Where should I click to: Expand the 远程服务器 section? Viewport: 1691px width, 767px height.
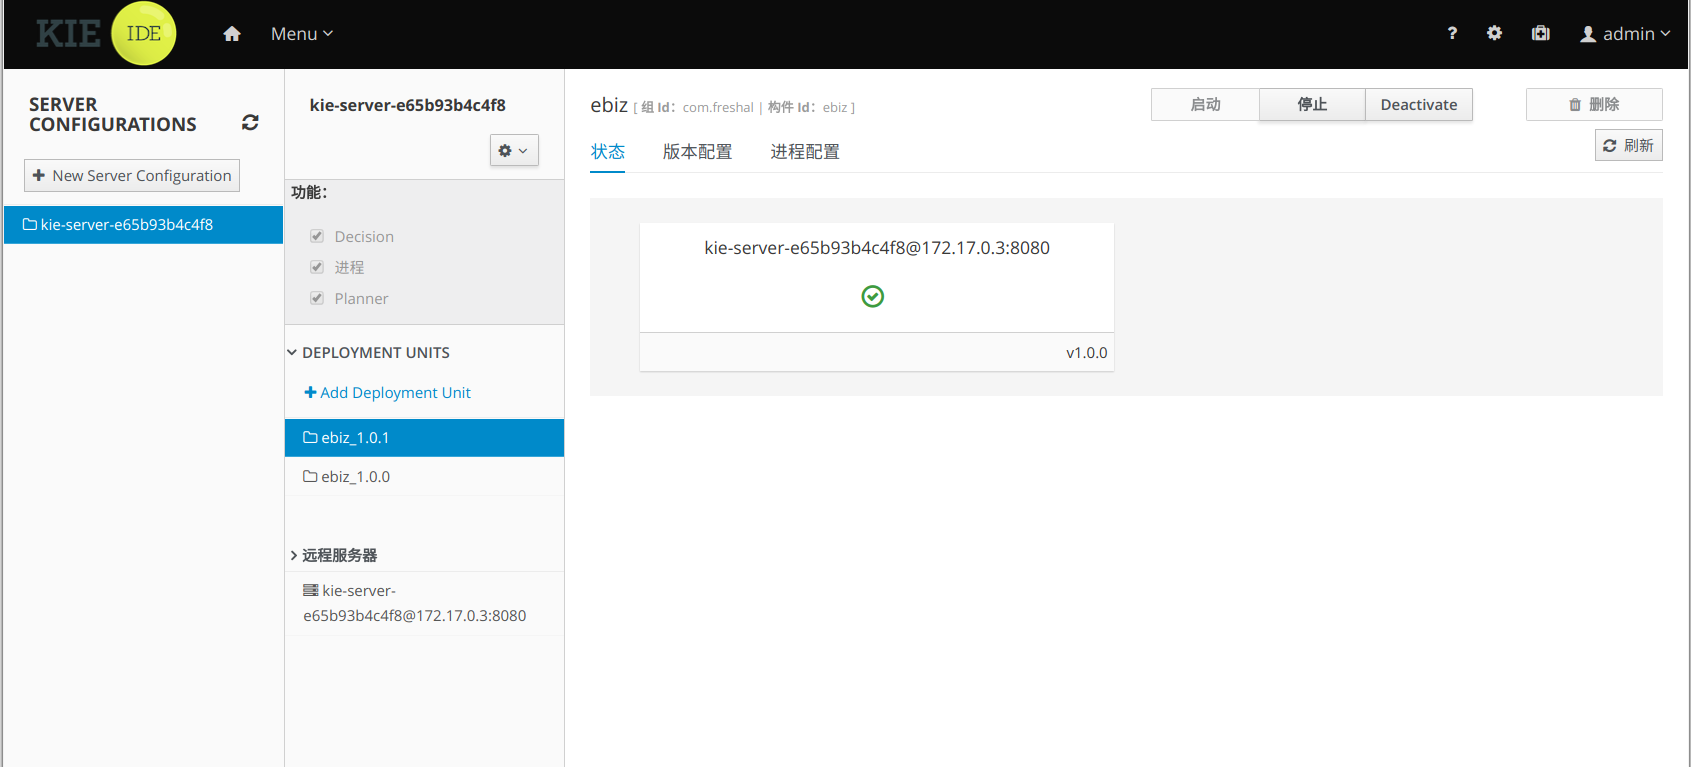(x=333, y=555)
